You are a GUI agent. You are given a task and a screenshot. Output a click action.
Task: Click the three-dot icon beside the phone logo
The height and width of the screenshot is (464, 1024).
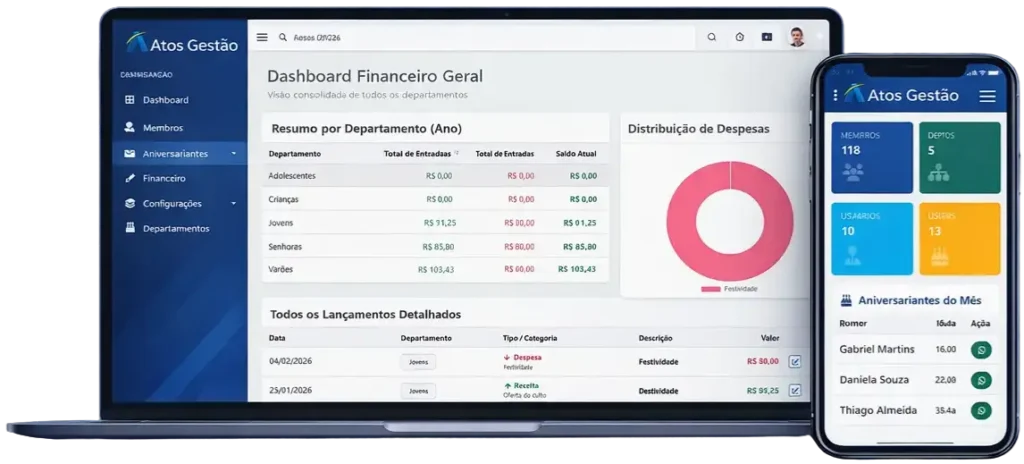tap(836, 95)
